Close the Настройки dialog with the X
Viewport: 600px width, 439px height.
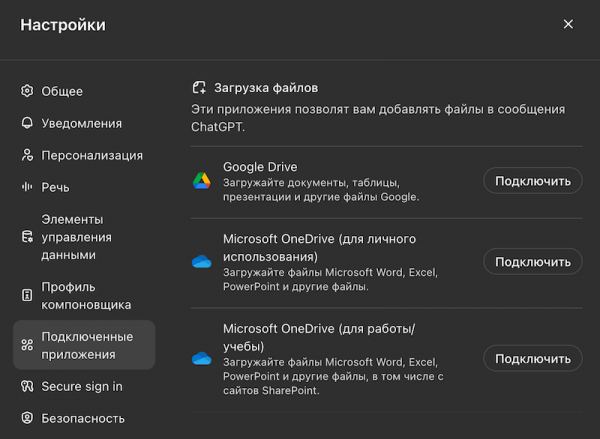[568, 24]
